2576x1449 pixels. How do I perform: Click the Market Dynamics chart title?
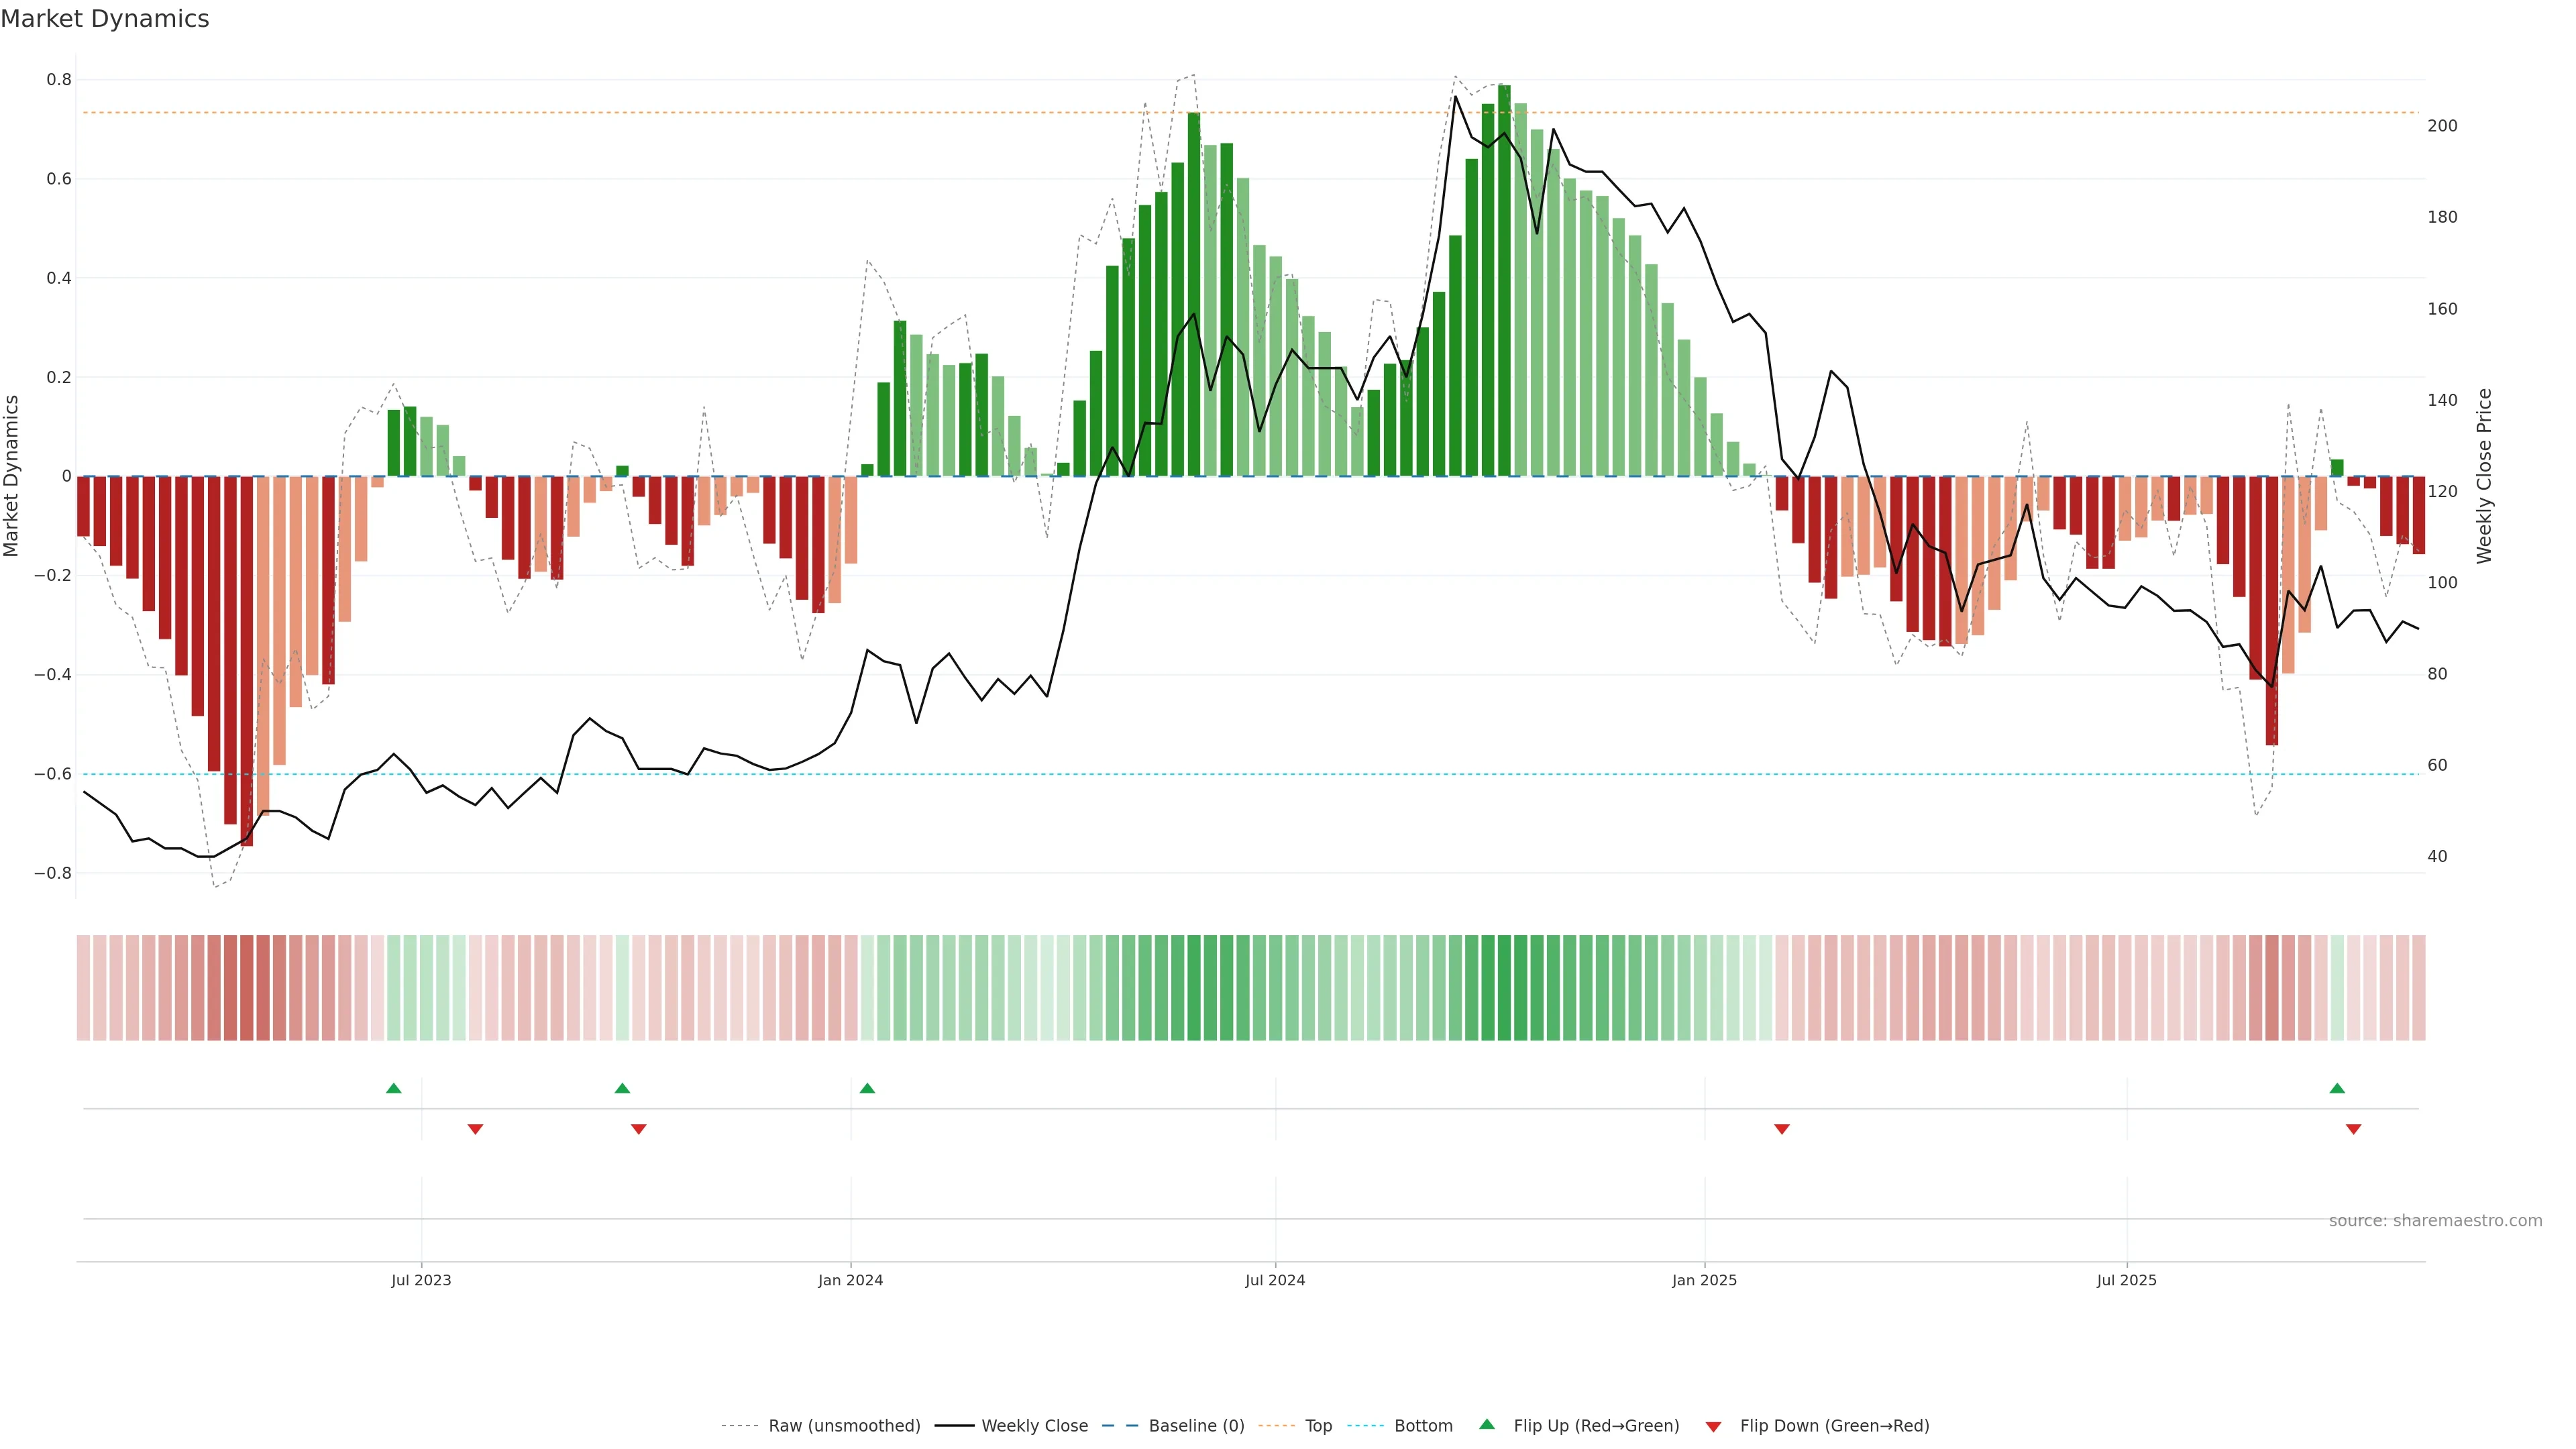tap(105, 19)
